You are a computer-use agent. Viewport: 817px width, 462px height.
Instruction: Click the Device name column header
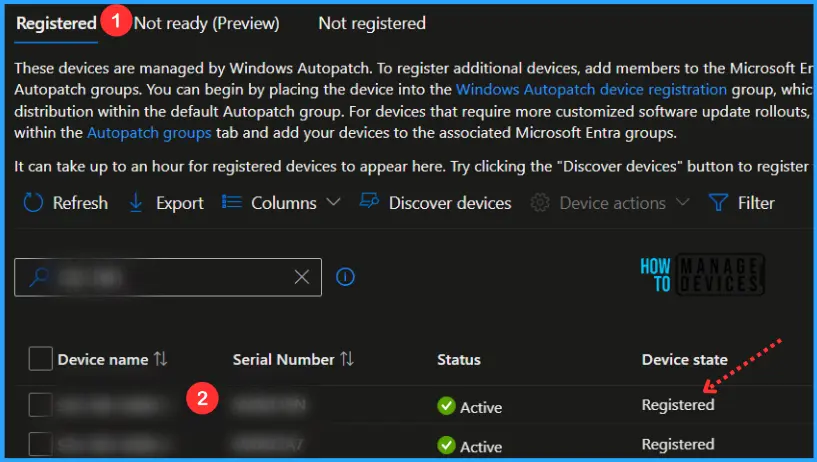[x=103, y=359]
